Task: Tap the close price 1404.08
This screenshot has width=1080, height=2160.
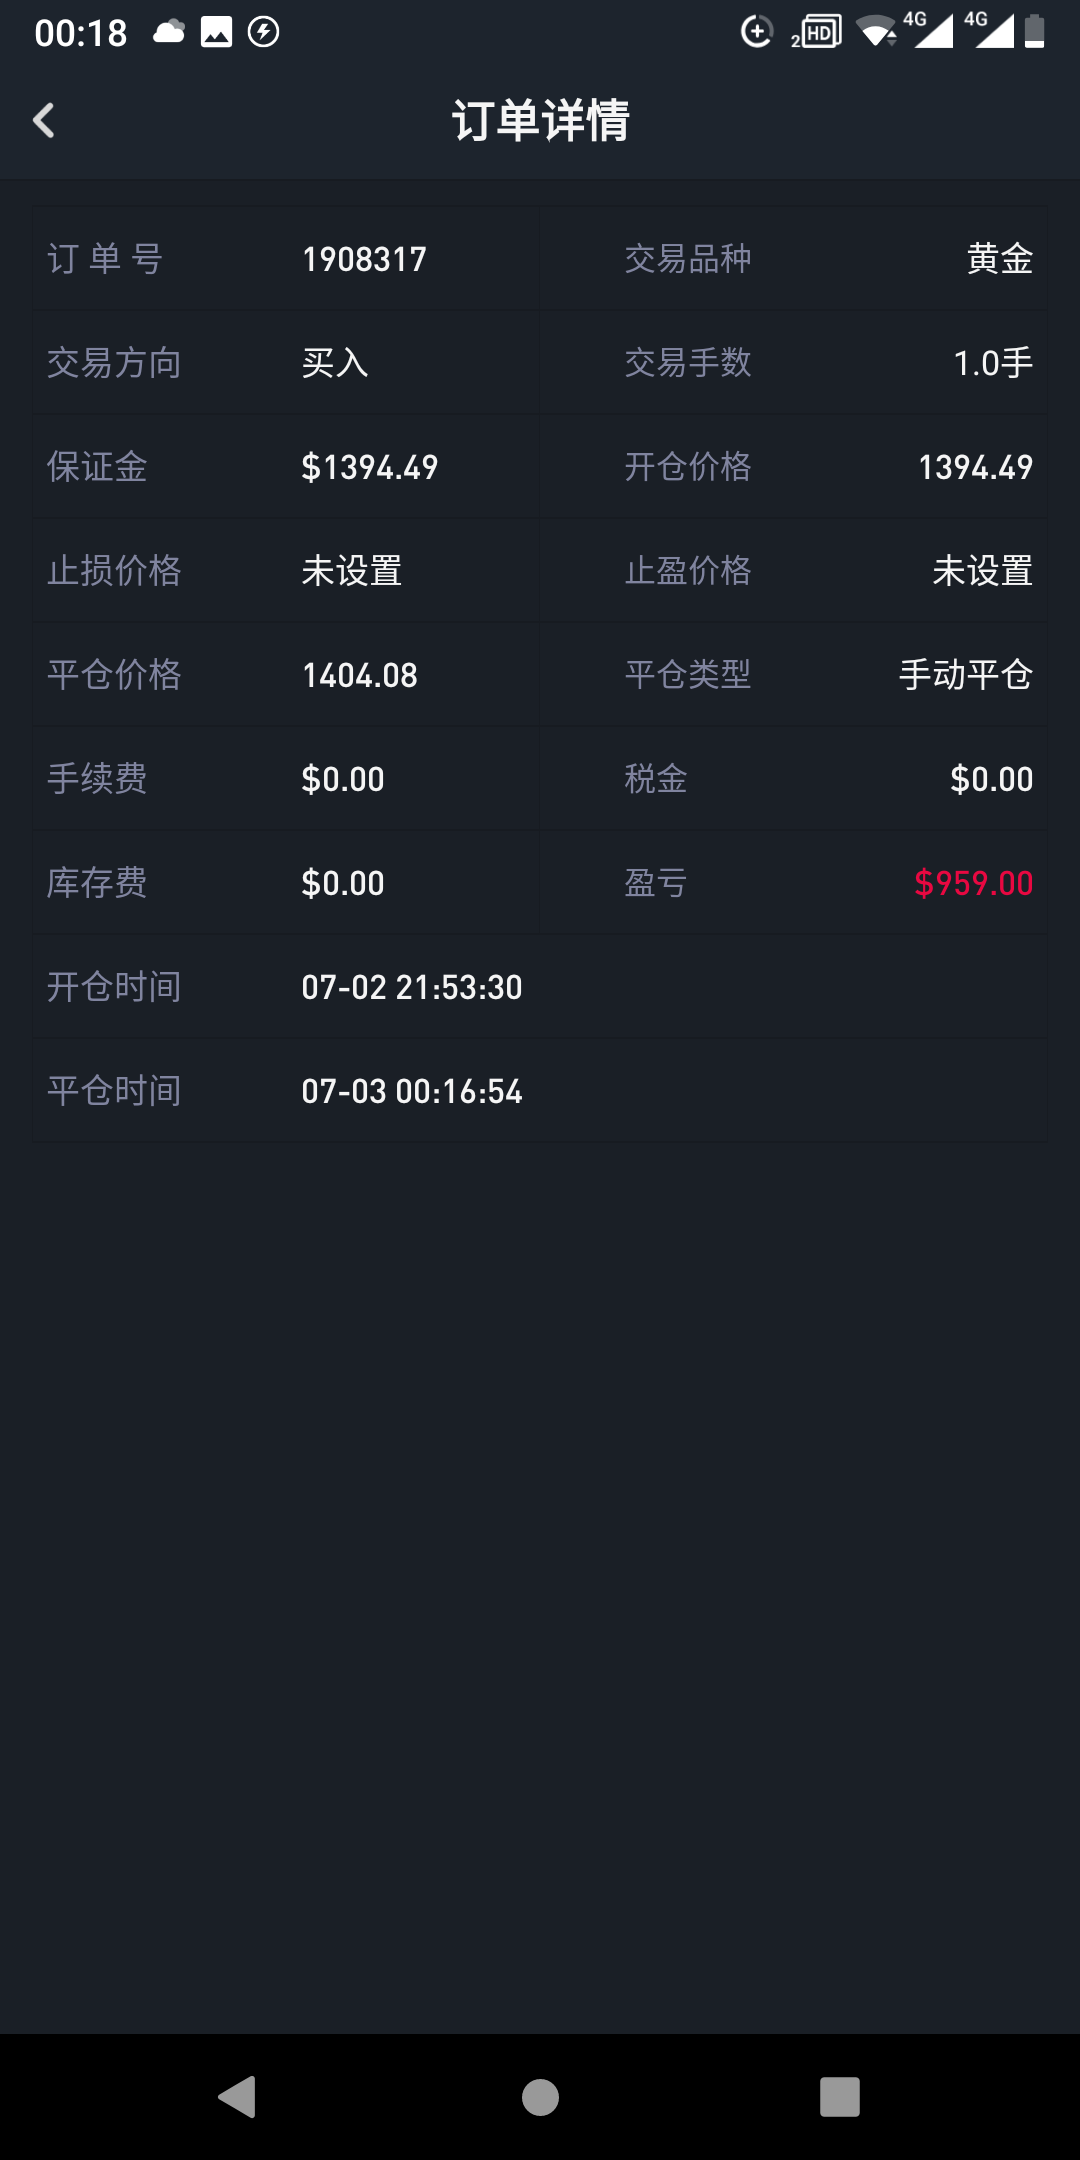Action: click(360, 676)
